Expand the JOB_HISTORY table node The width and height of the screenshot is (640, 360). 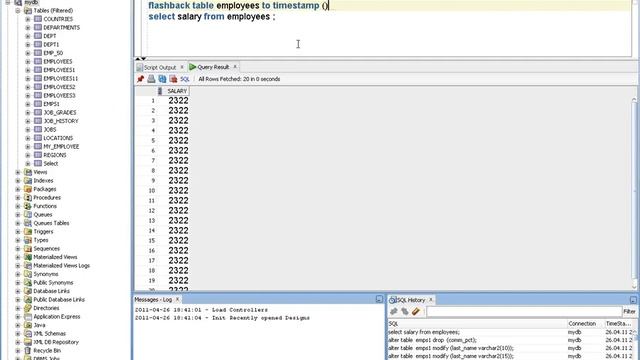click(x=28, y=121)
